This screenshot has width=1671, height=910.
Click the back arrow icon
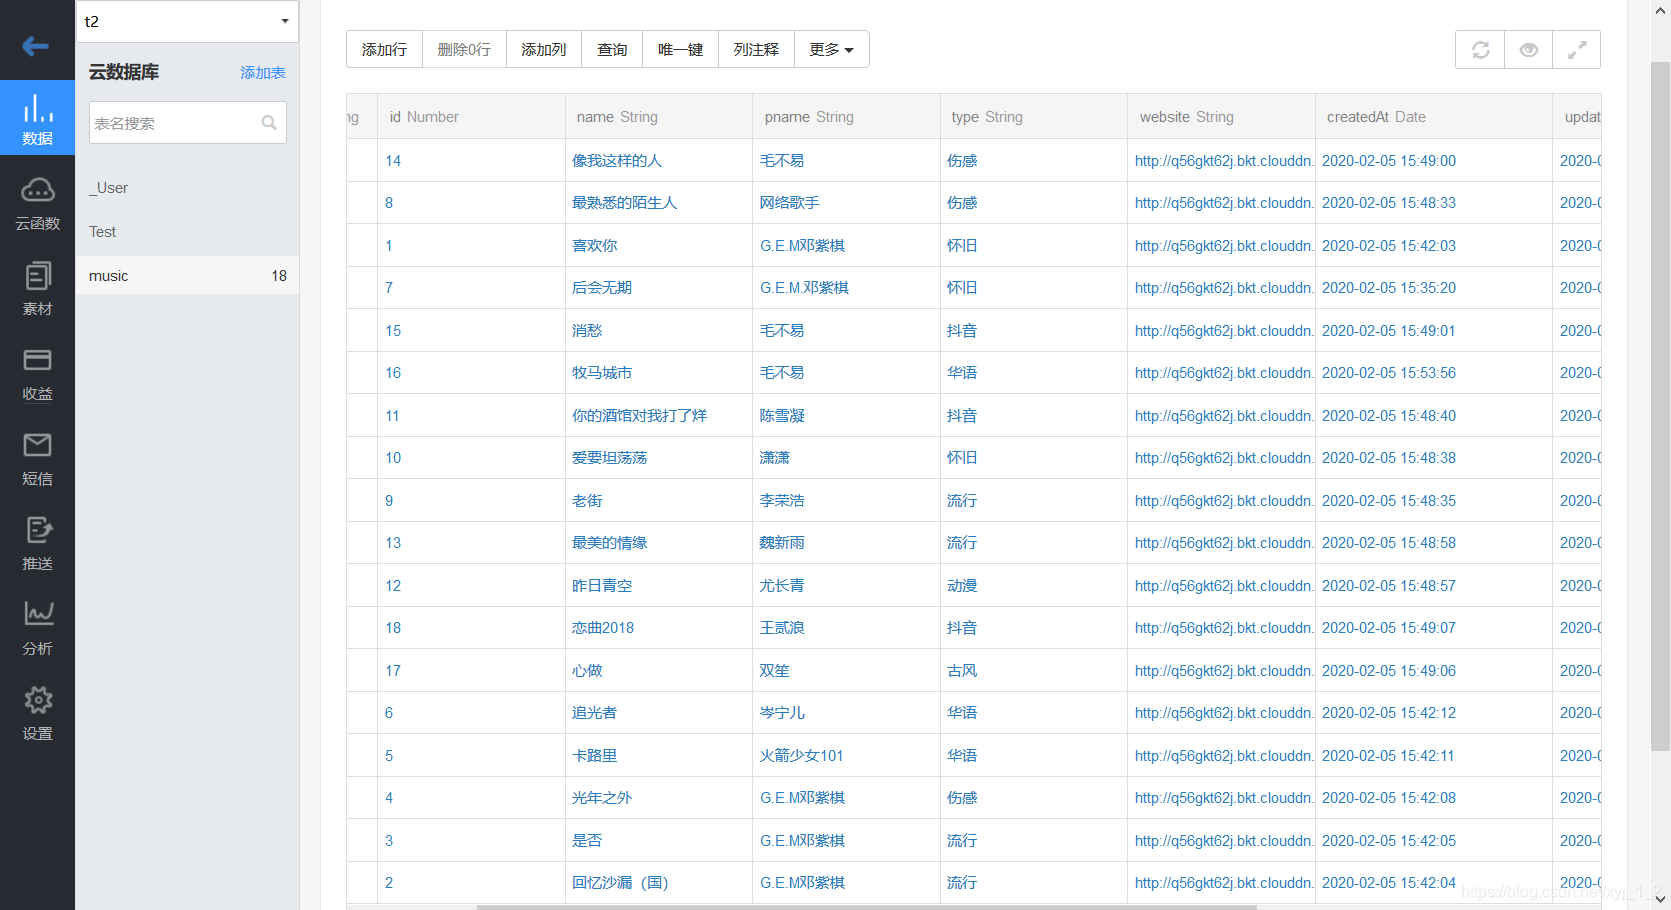36,46
